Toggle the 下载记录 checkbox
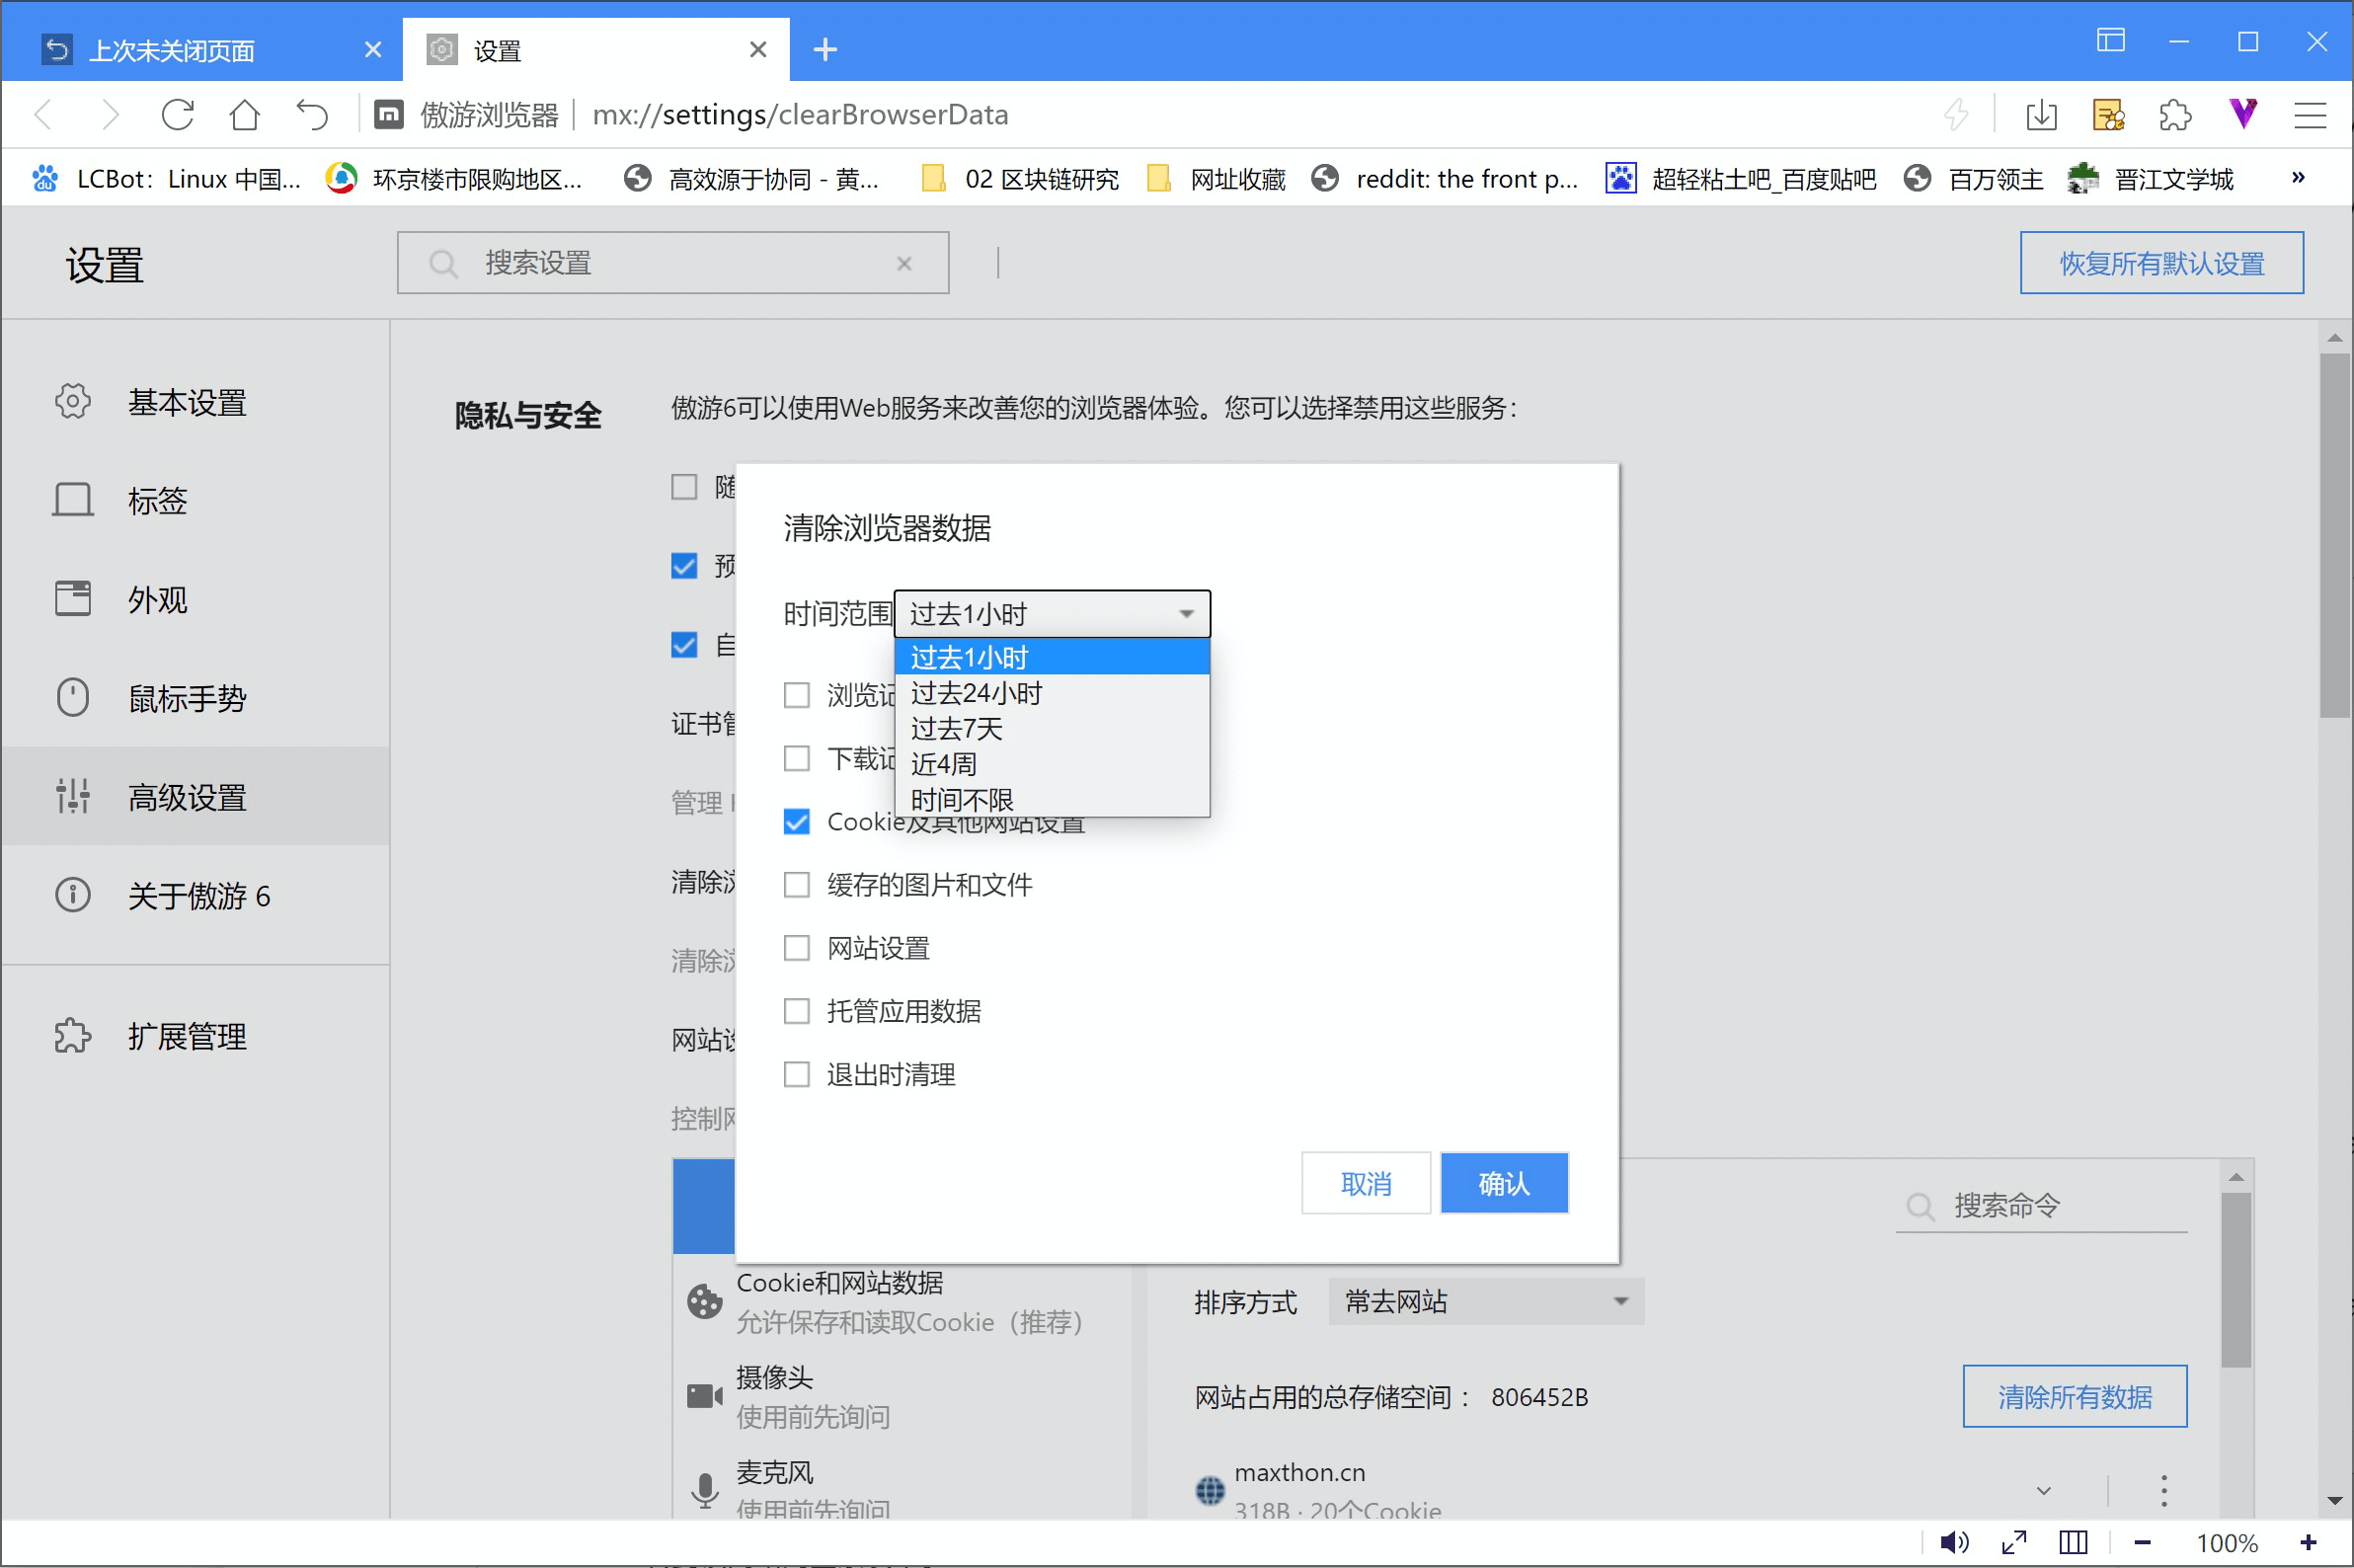The height and width of the screenshot is (1568, 2354). tap(797, 759)
